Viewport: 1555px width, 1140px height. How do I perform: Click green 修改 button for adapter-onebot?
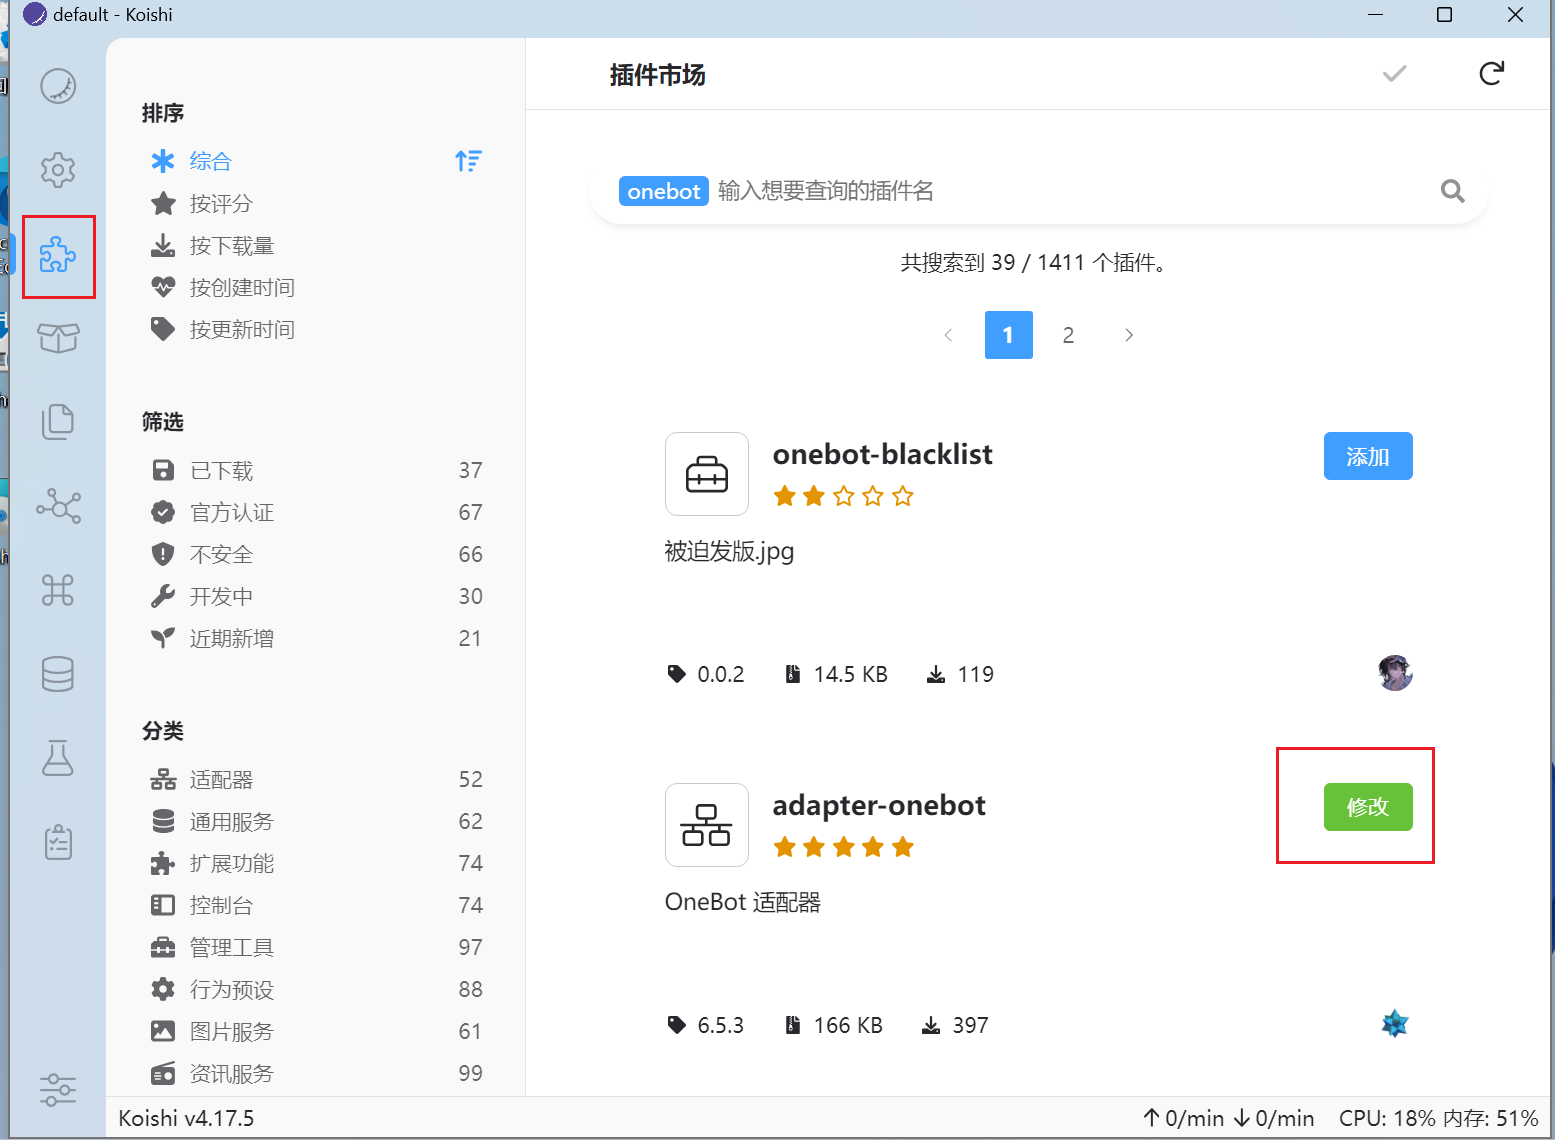(x=1368, y=807)
